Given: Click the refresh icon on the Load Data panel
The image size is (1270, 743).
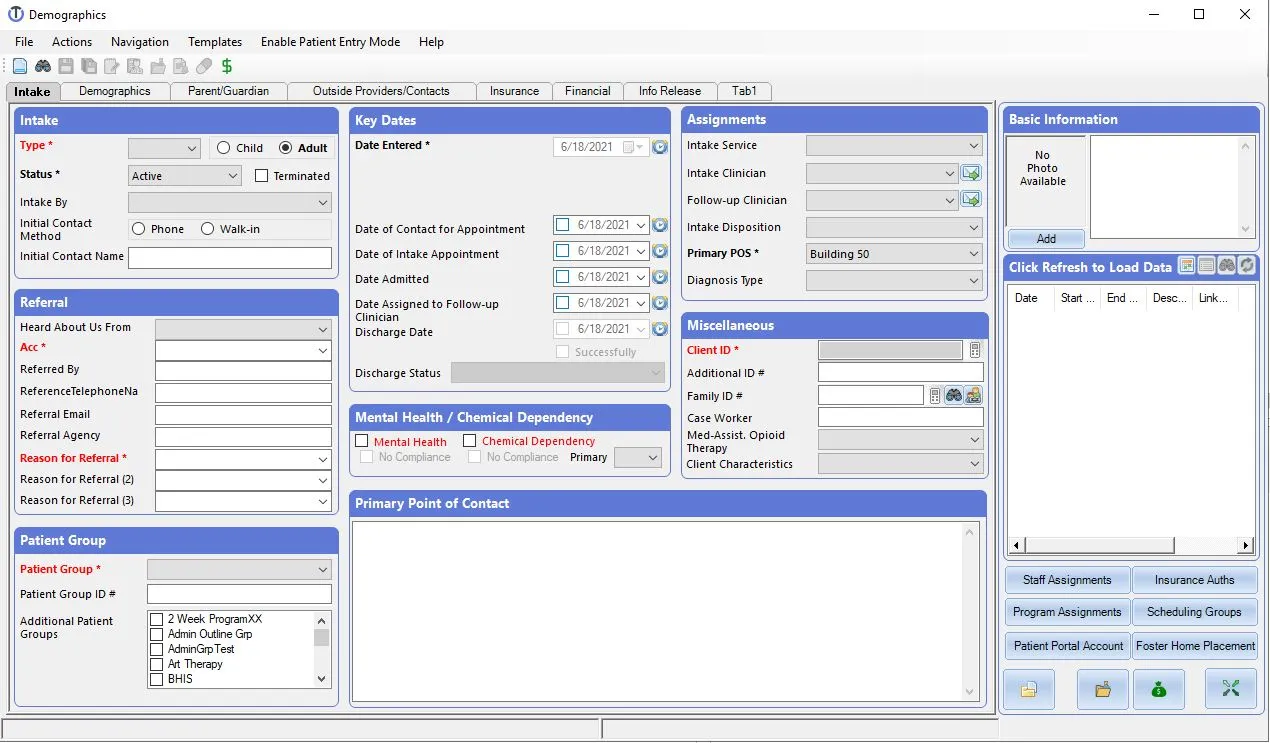Looking at the screenshot, I should pyautogui.click(x=1246, y=265).
